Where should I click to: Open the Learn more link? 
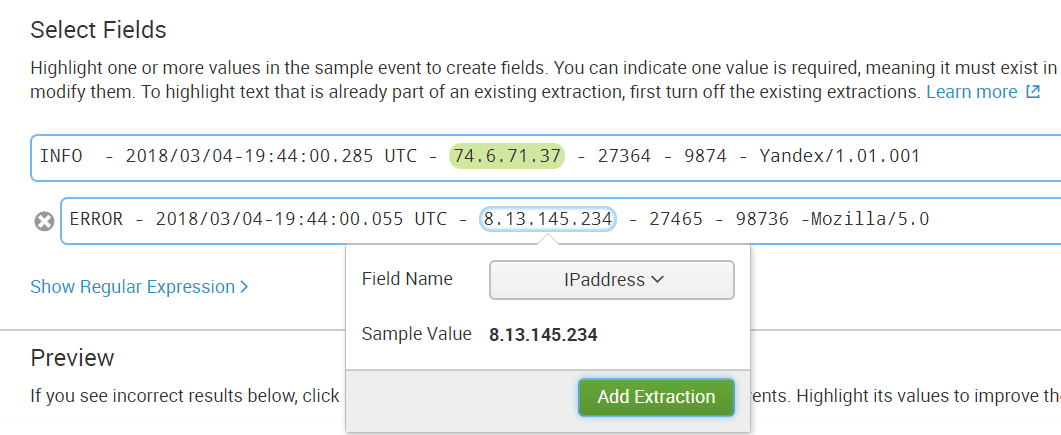(970, 92)
